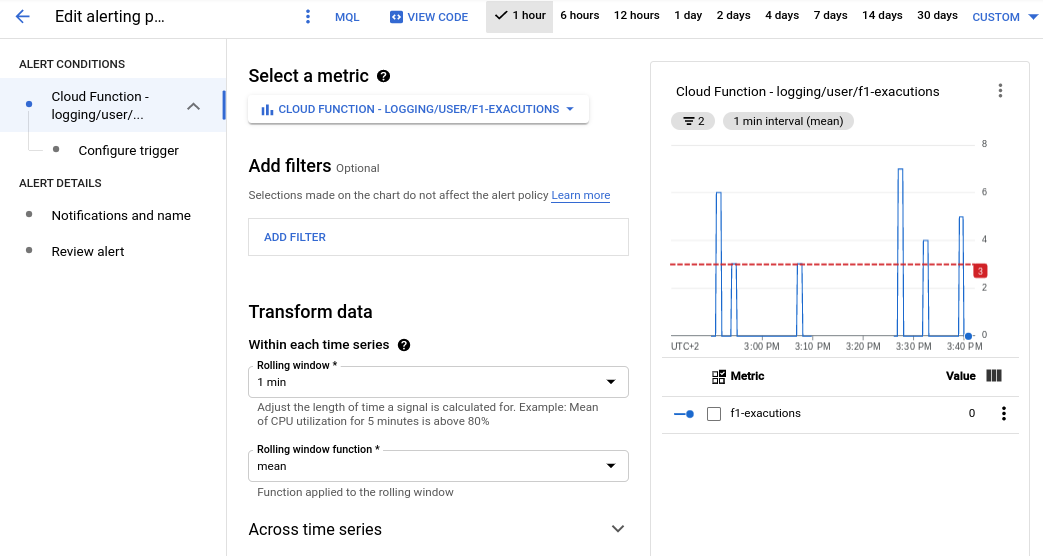The image size is (1043, 556).
Task: Select the 12 hours time range
Action: coord(637,15)
